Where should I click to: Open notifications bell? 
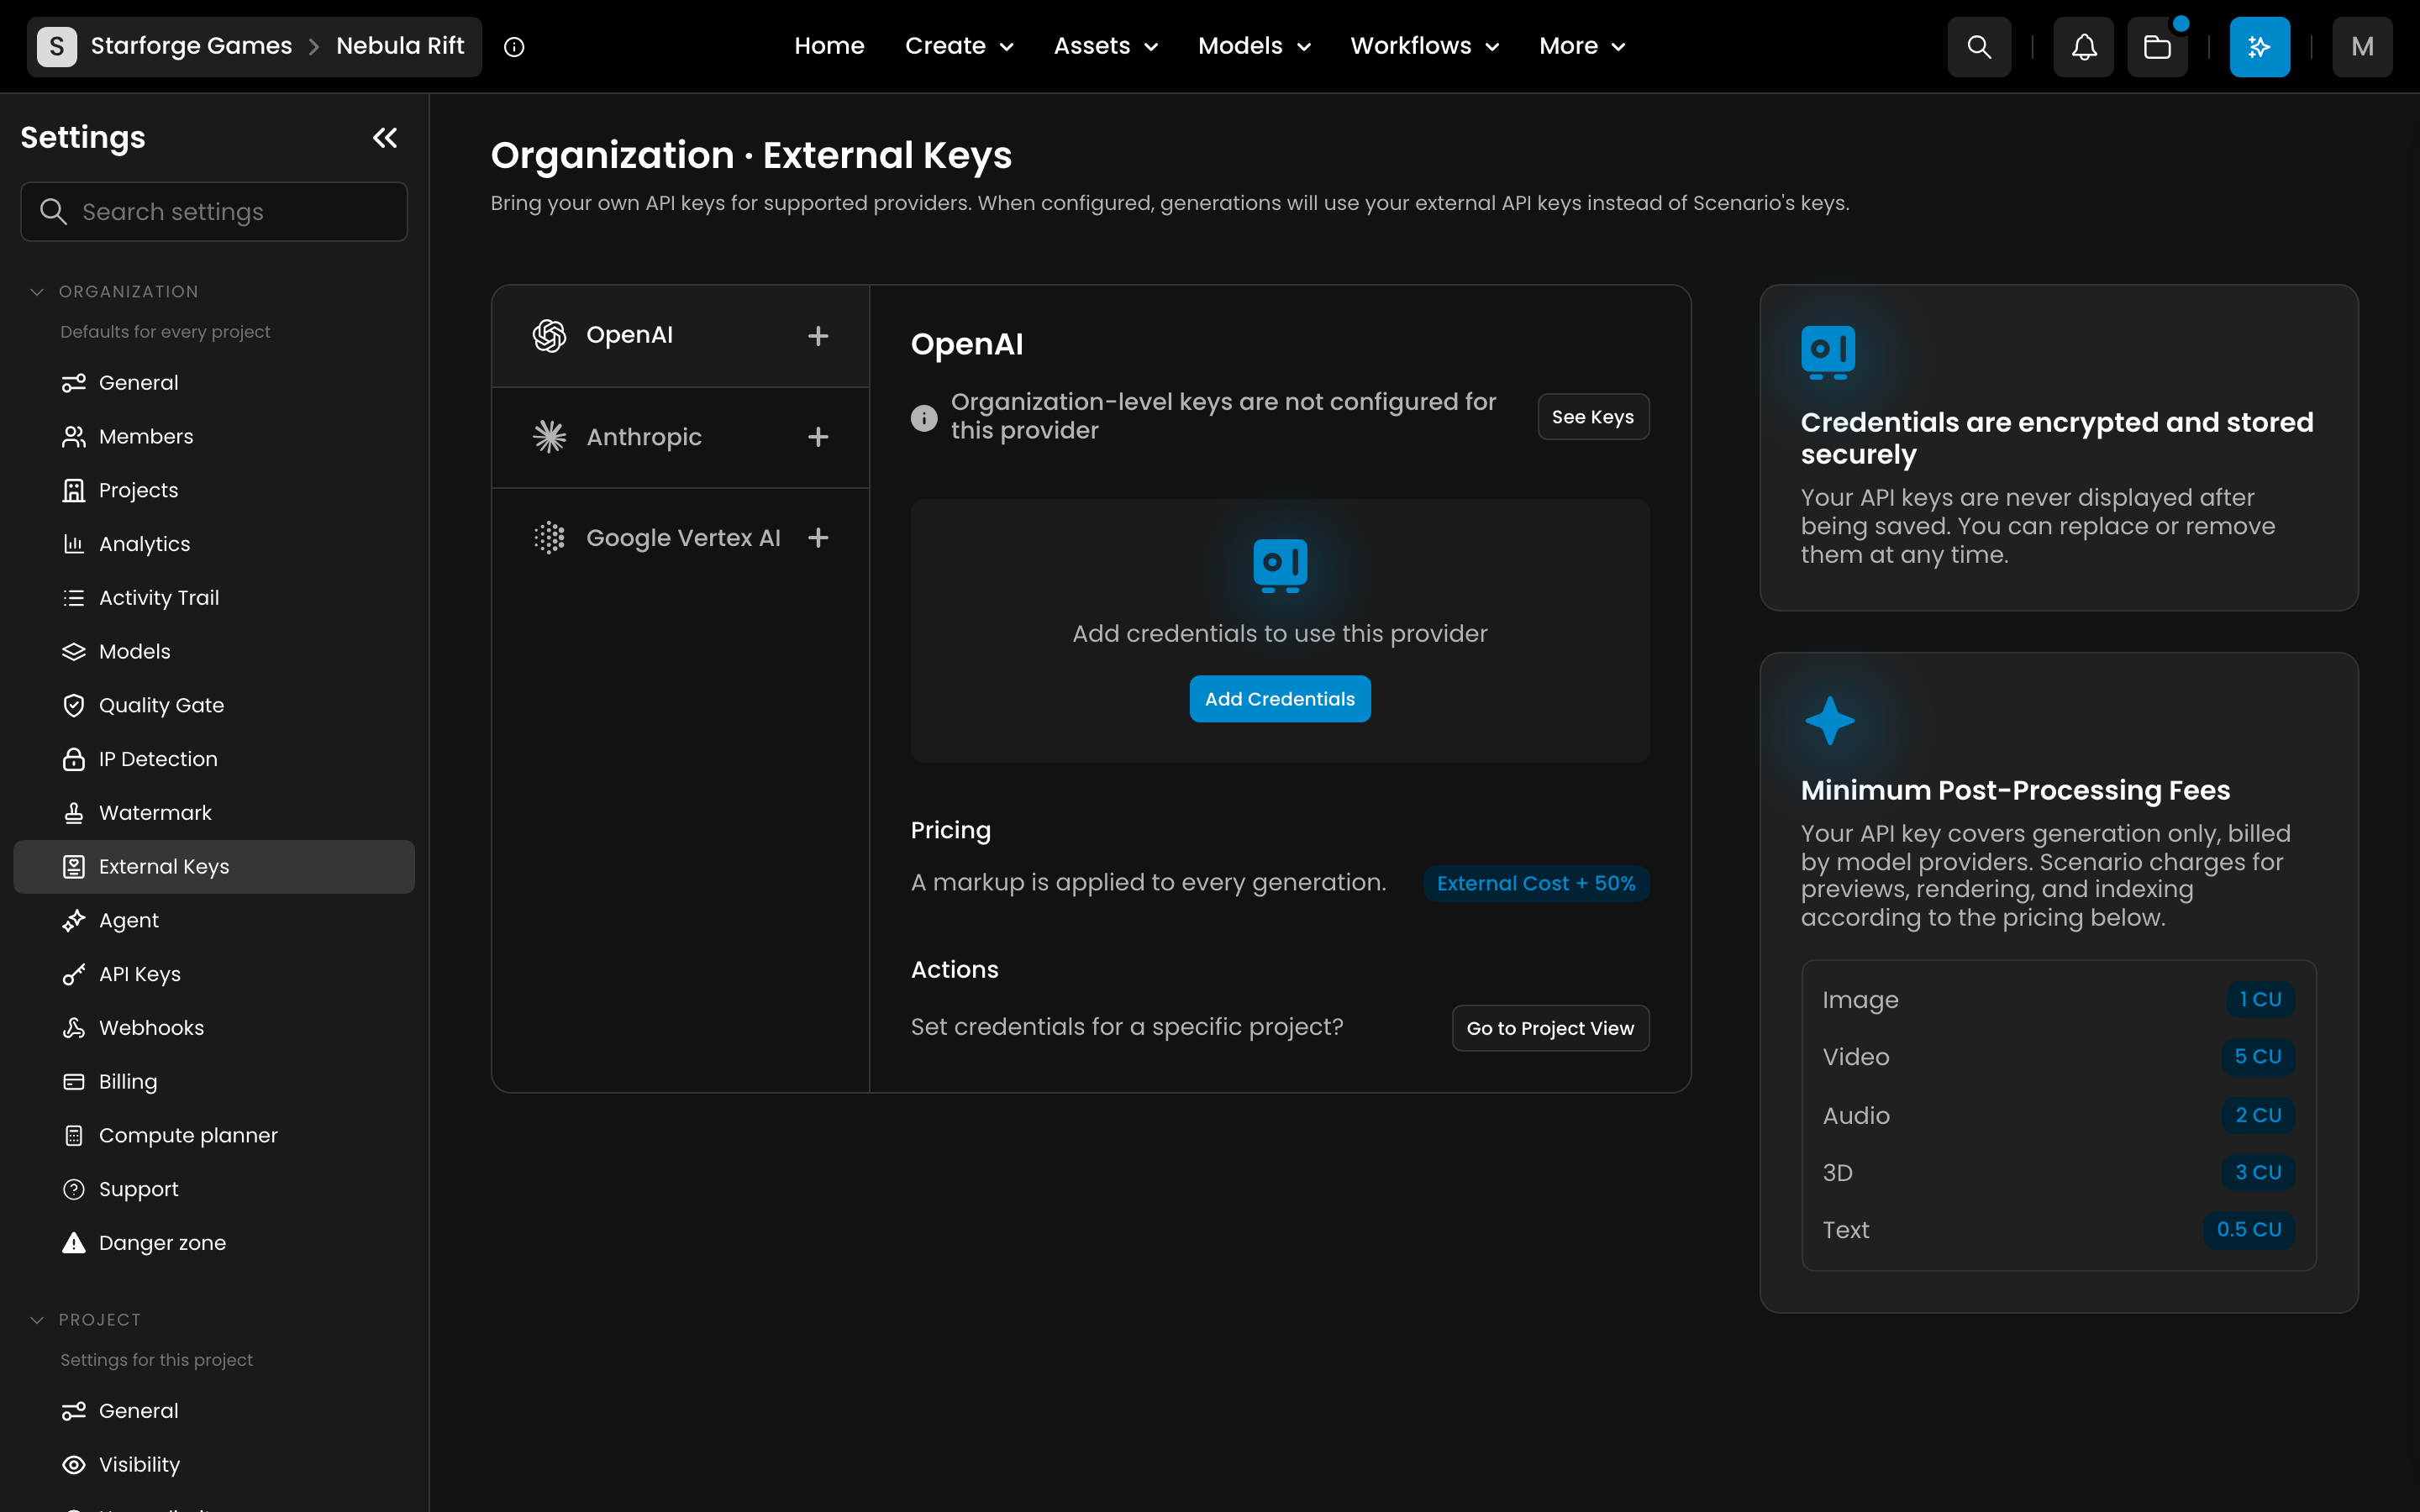point(2084,47)
